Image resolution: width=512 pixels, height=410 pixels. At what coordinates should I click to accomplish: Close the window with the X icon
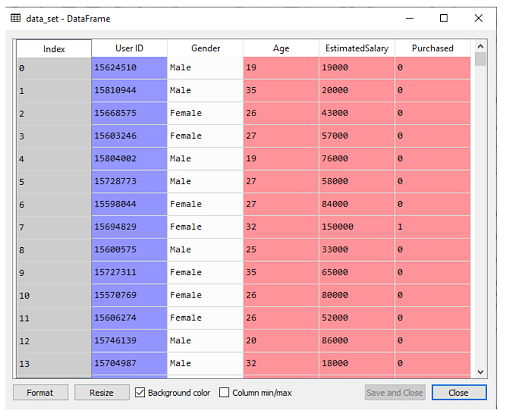click(478, 18)
